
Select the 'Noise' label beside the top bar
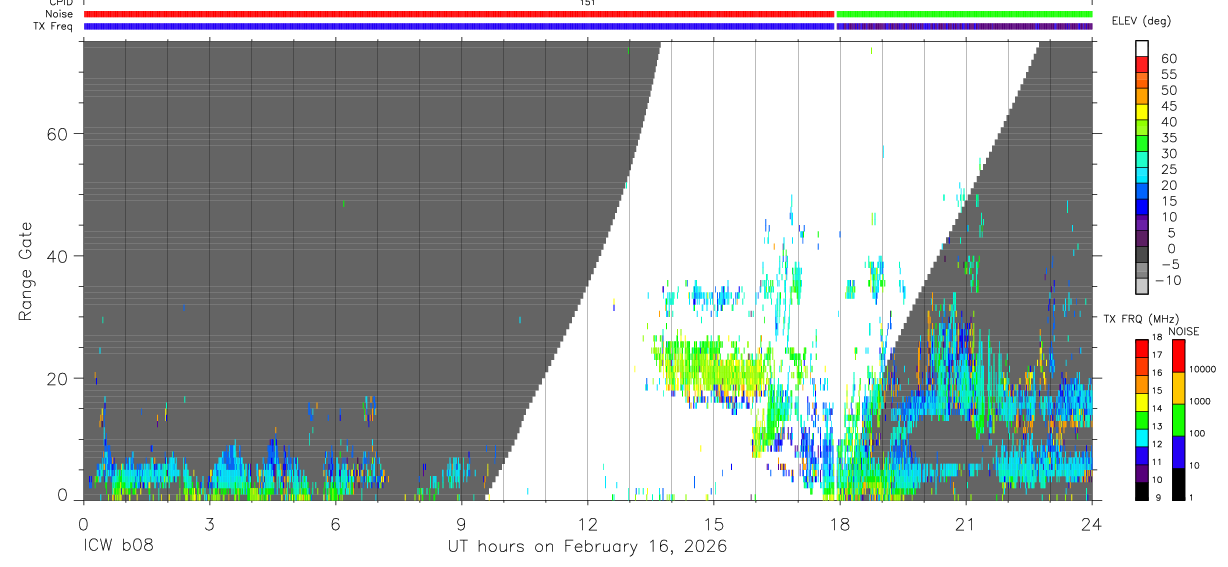point(60,14)
